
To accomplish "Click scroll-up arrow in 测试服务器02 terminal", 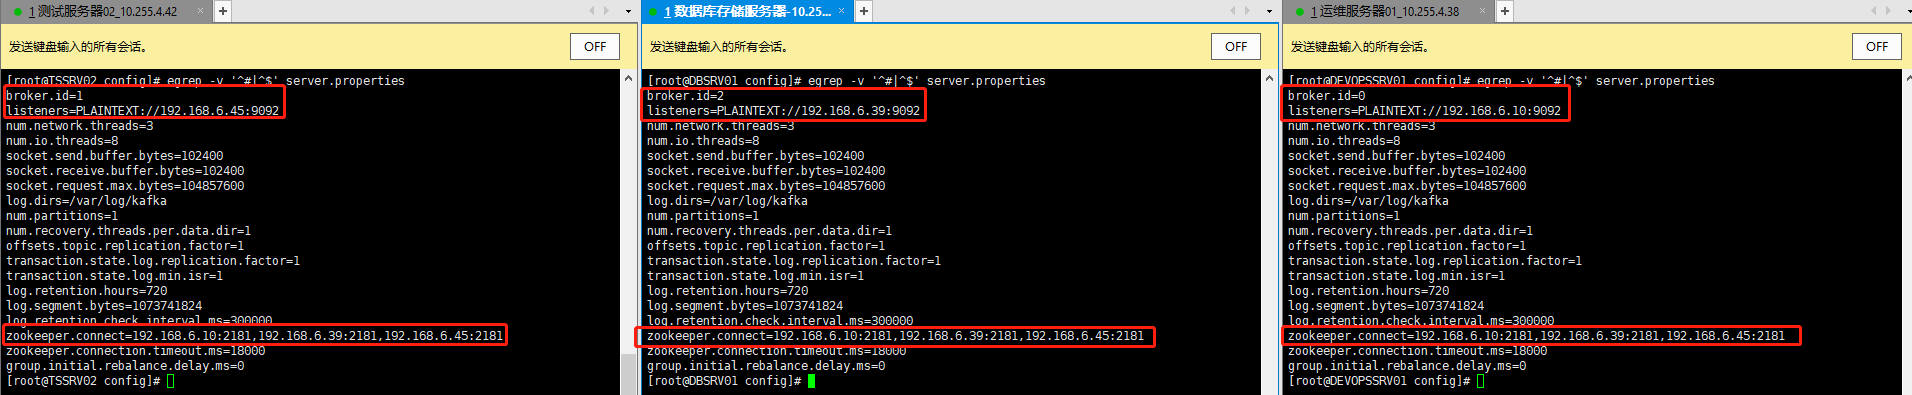I will [628, 78].
